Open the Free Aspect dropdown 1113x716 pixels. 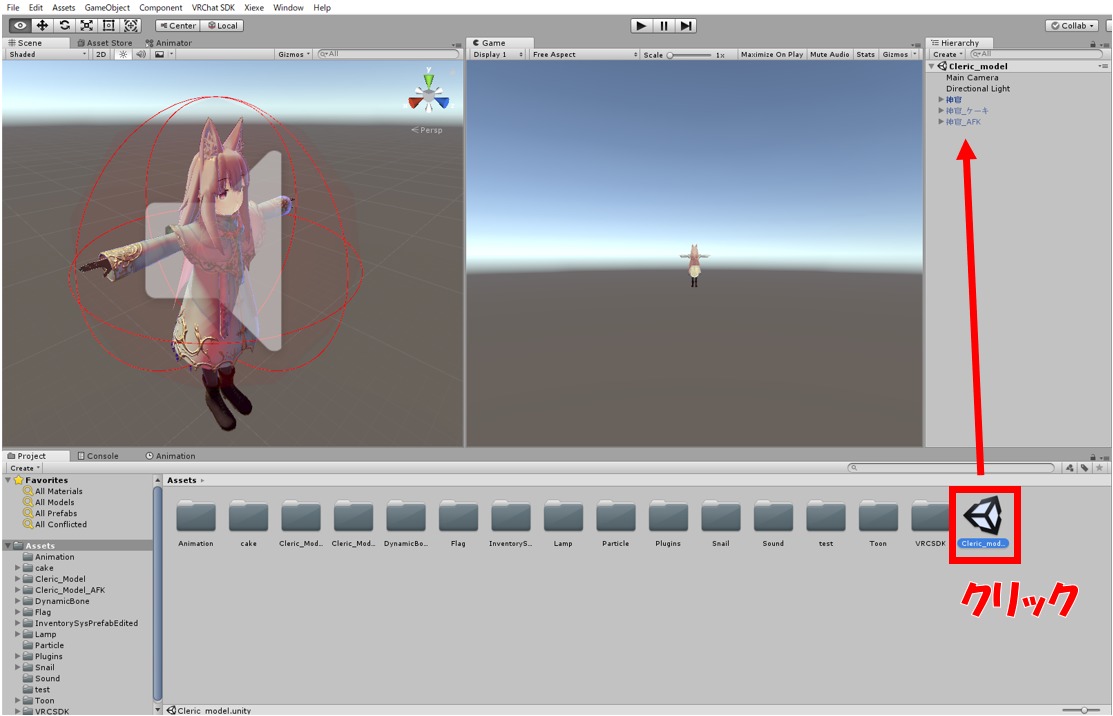584,54
